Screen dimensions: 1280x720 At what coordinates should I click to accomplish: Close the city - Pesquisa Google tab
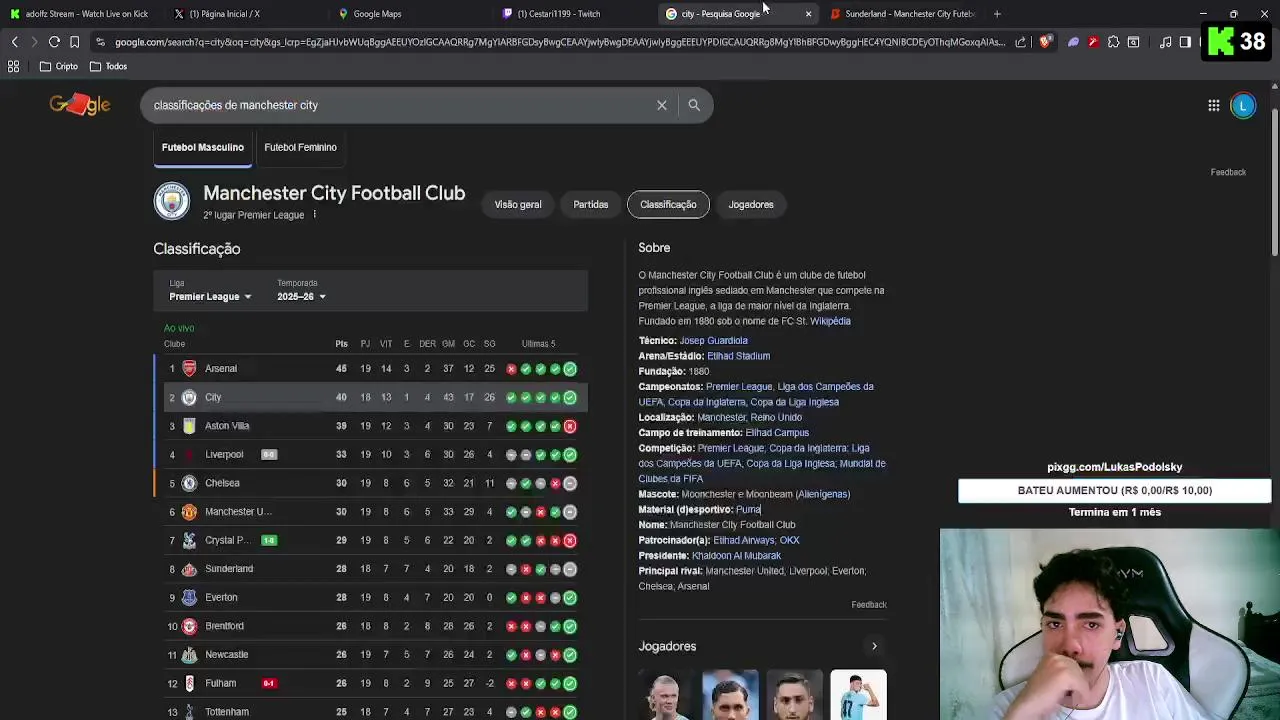coord(808,14)
